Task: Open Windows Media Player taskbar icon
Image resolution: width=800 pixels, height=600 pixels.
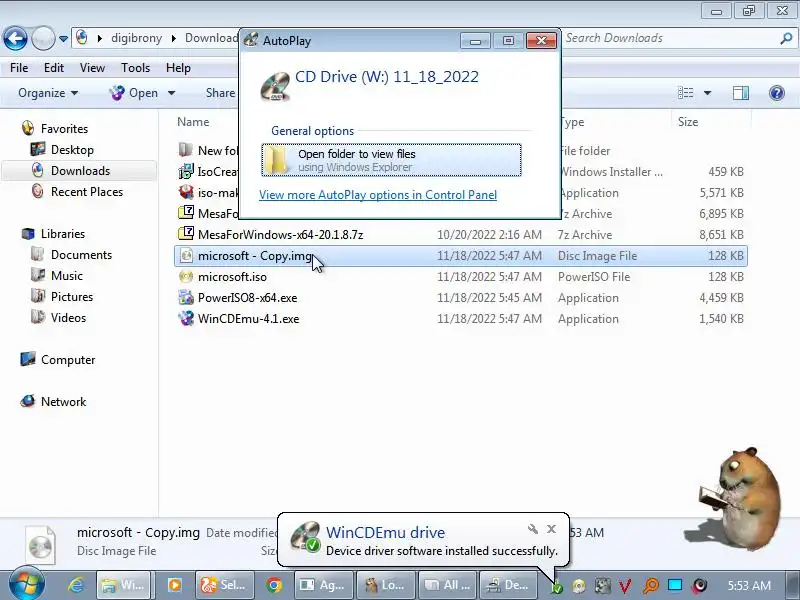Action: pyautogui.click(x=174, y=585)
